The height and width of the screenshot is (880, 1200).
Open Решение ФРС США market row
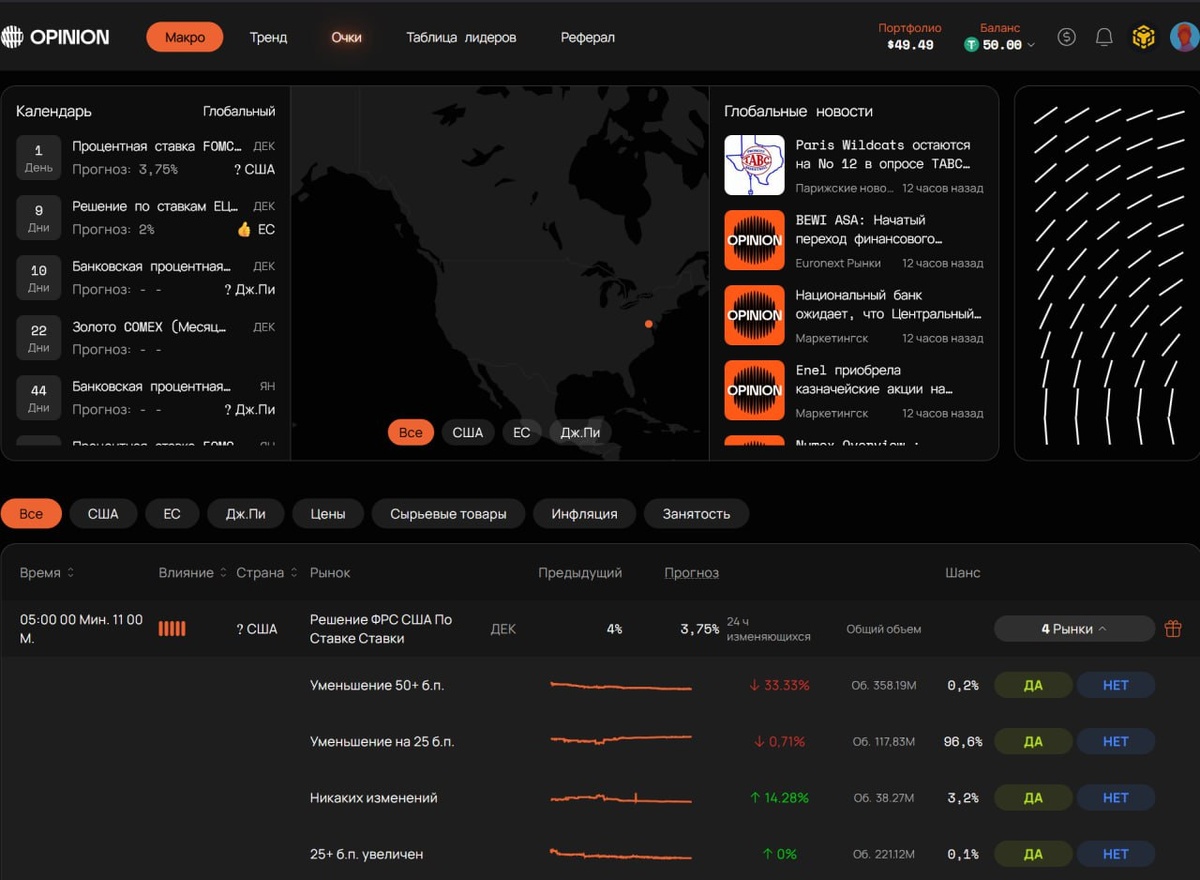coord(600,629)
